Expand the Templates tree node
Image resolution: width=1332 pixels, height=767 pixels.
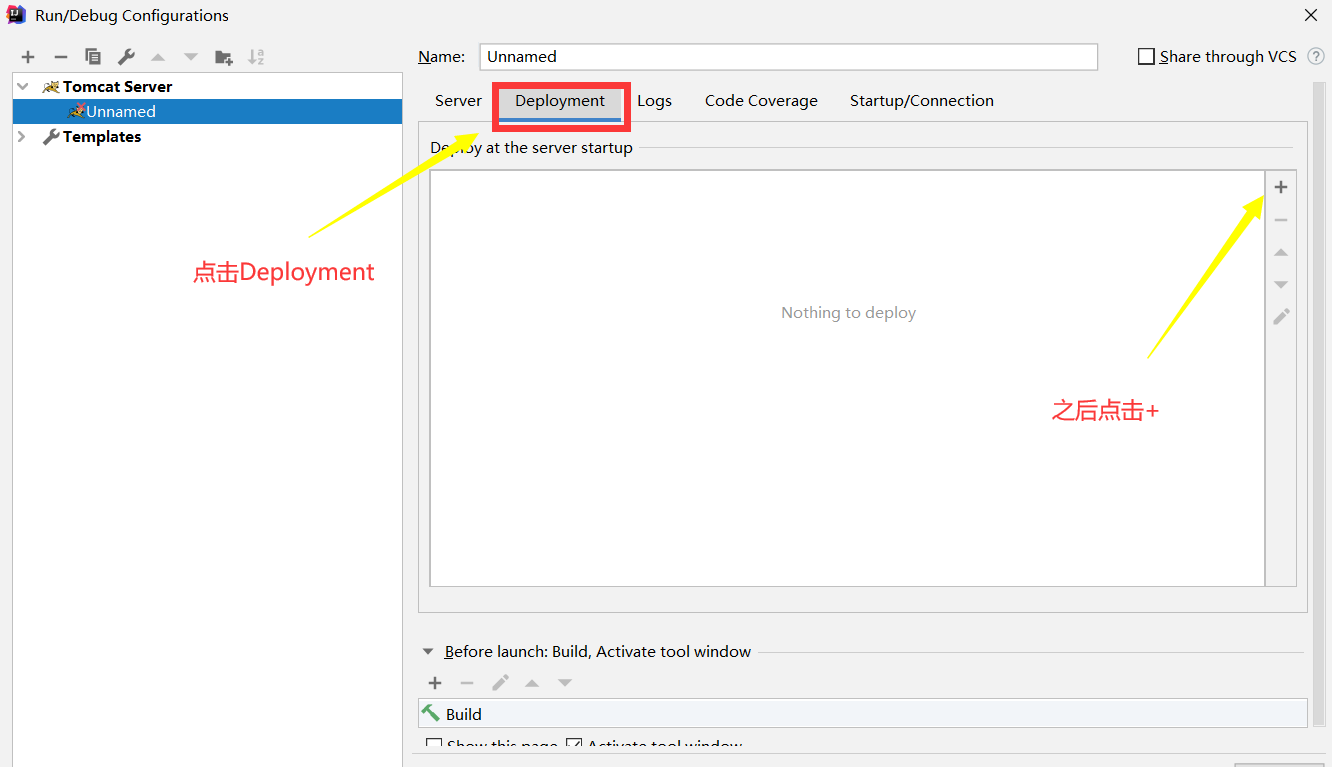22,137
